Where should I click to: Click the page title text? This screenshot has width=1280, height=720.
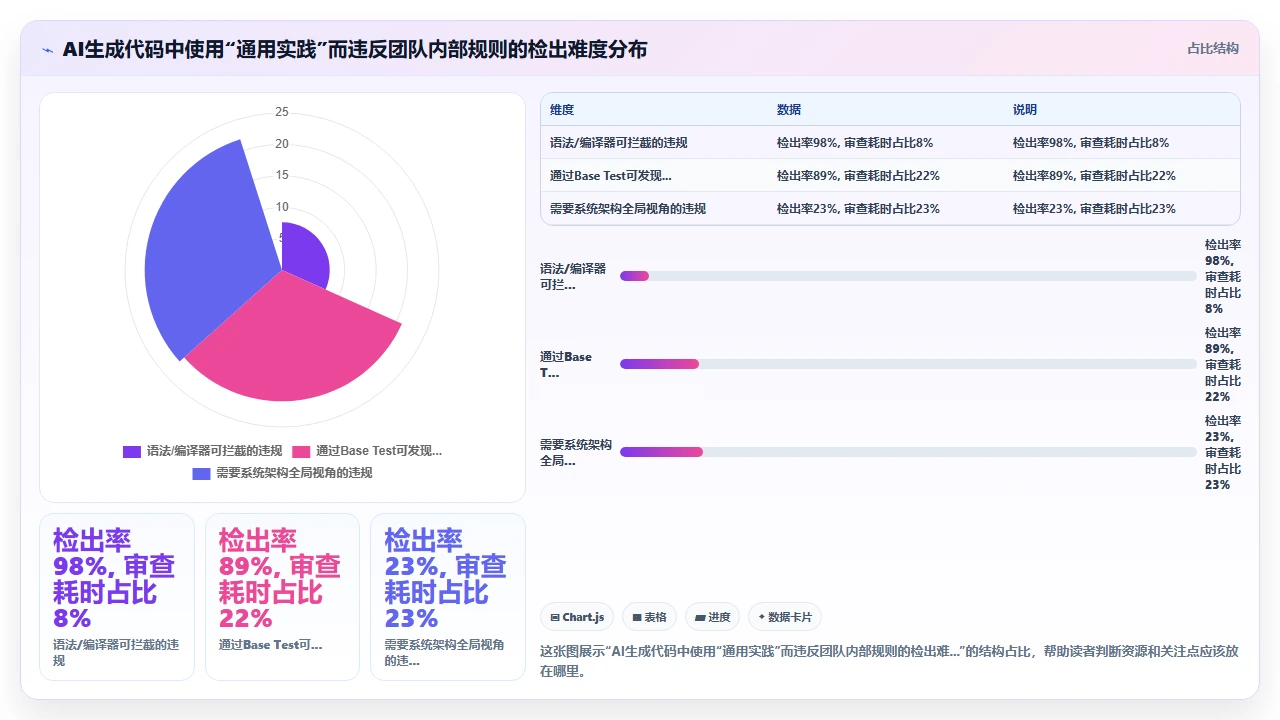[x=355, y=49]
